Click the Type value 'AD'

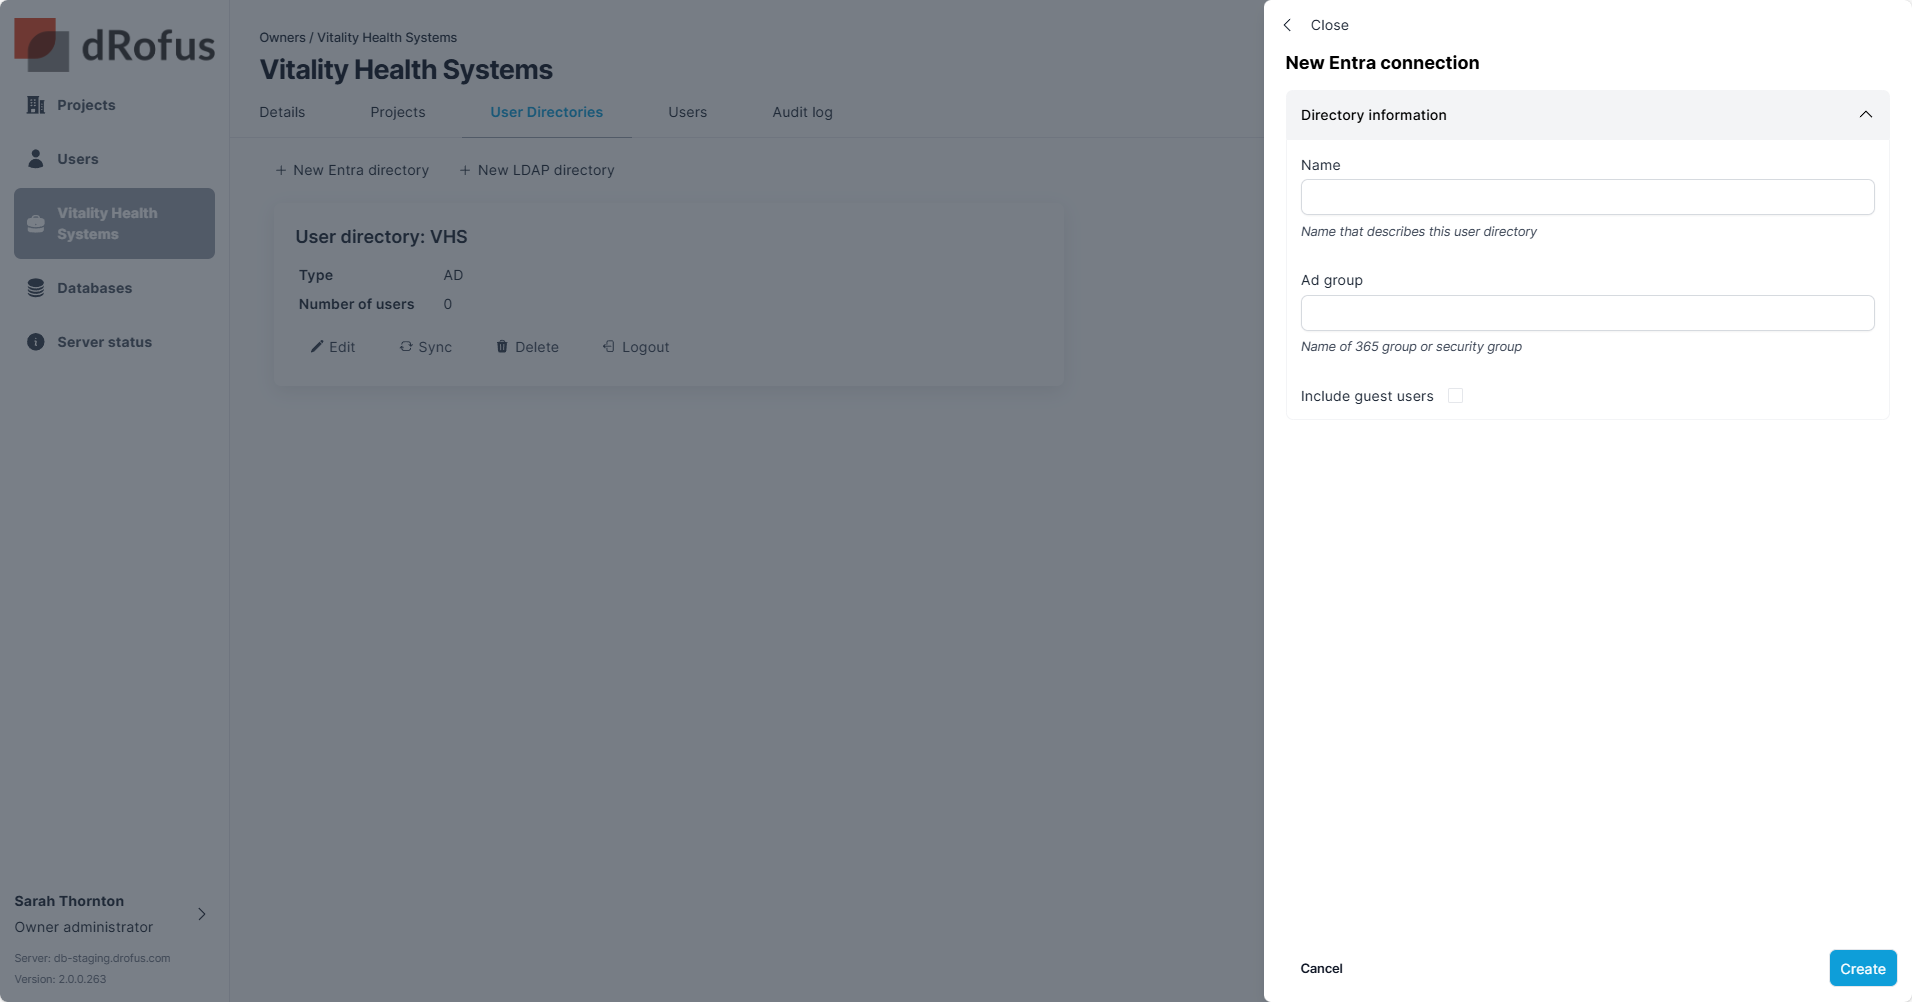point(453,275)
